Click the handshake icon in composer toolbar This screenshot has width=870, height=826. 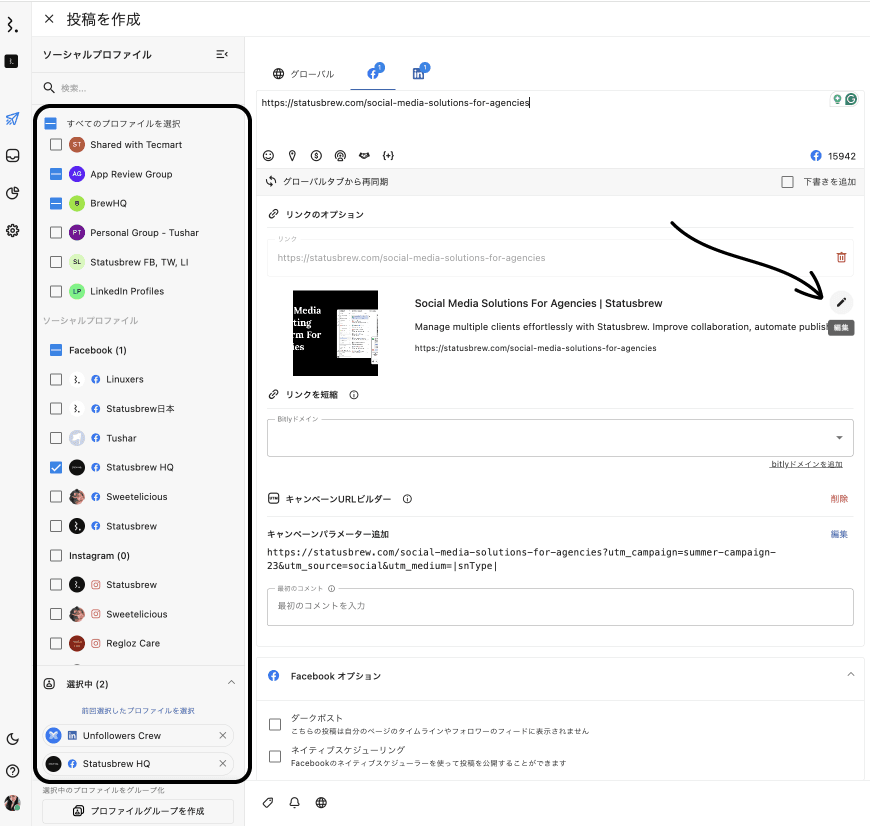coord(364,156)
